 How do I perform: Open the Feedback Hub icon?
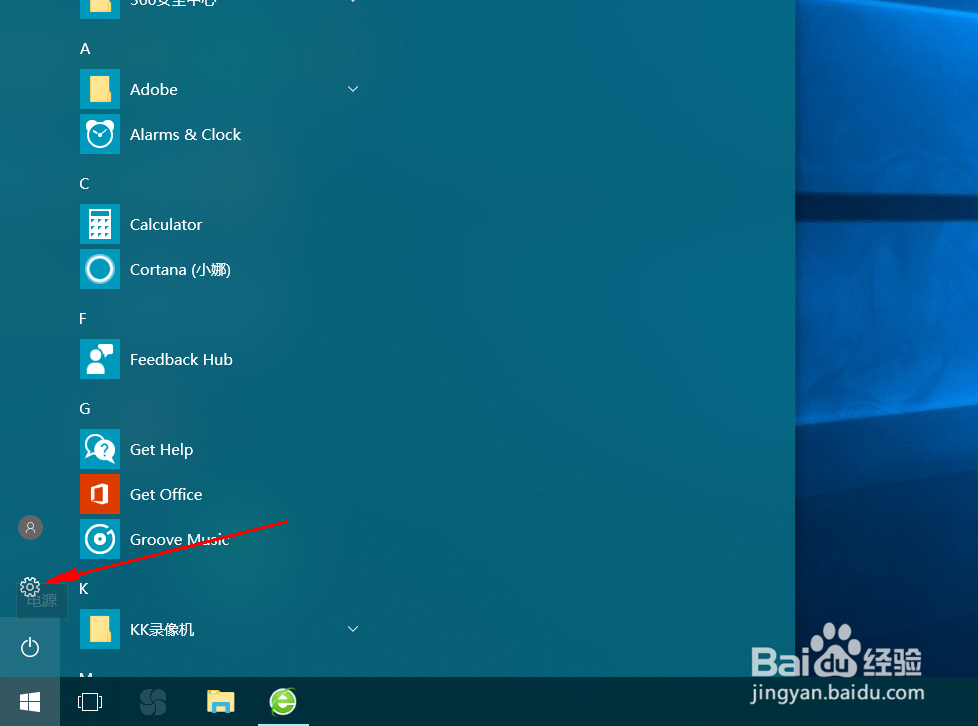tap(100, 359)
